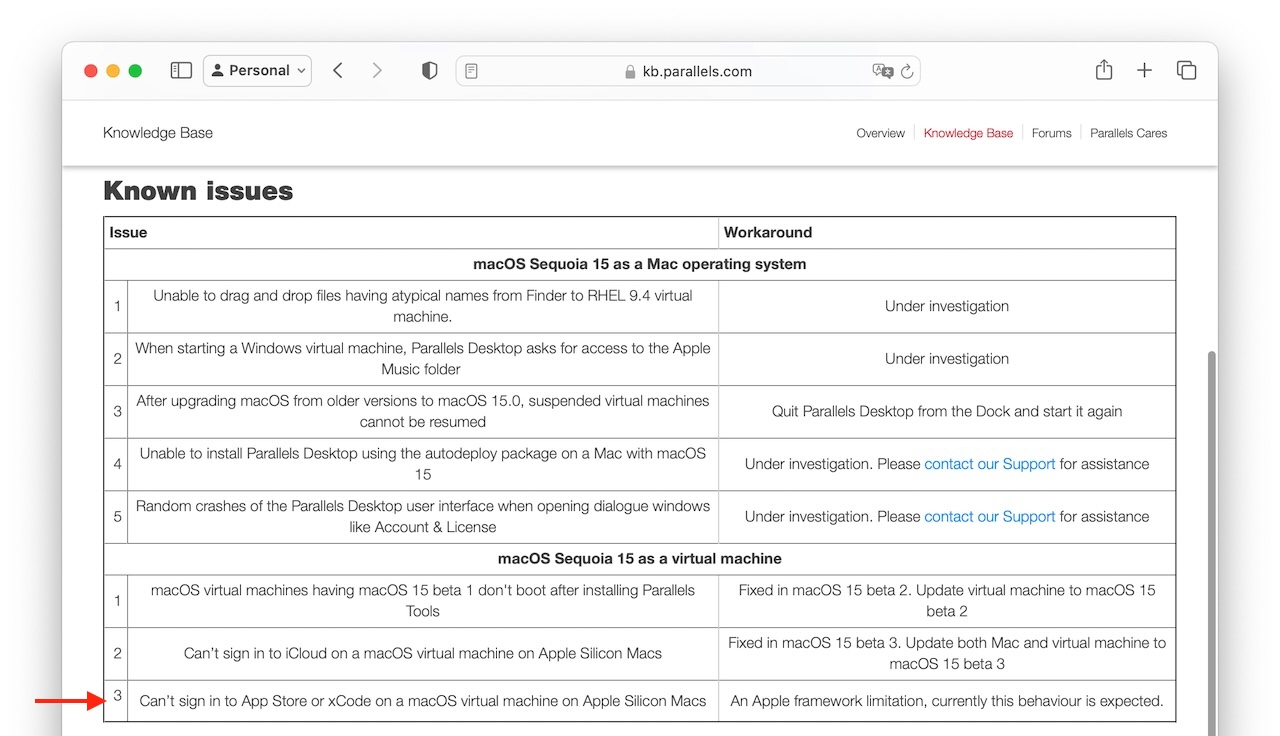Select the kb.parallels.com address field
Image resolution: width=1280 pixels, height=736 pixels.
pos(688,71)
